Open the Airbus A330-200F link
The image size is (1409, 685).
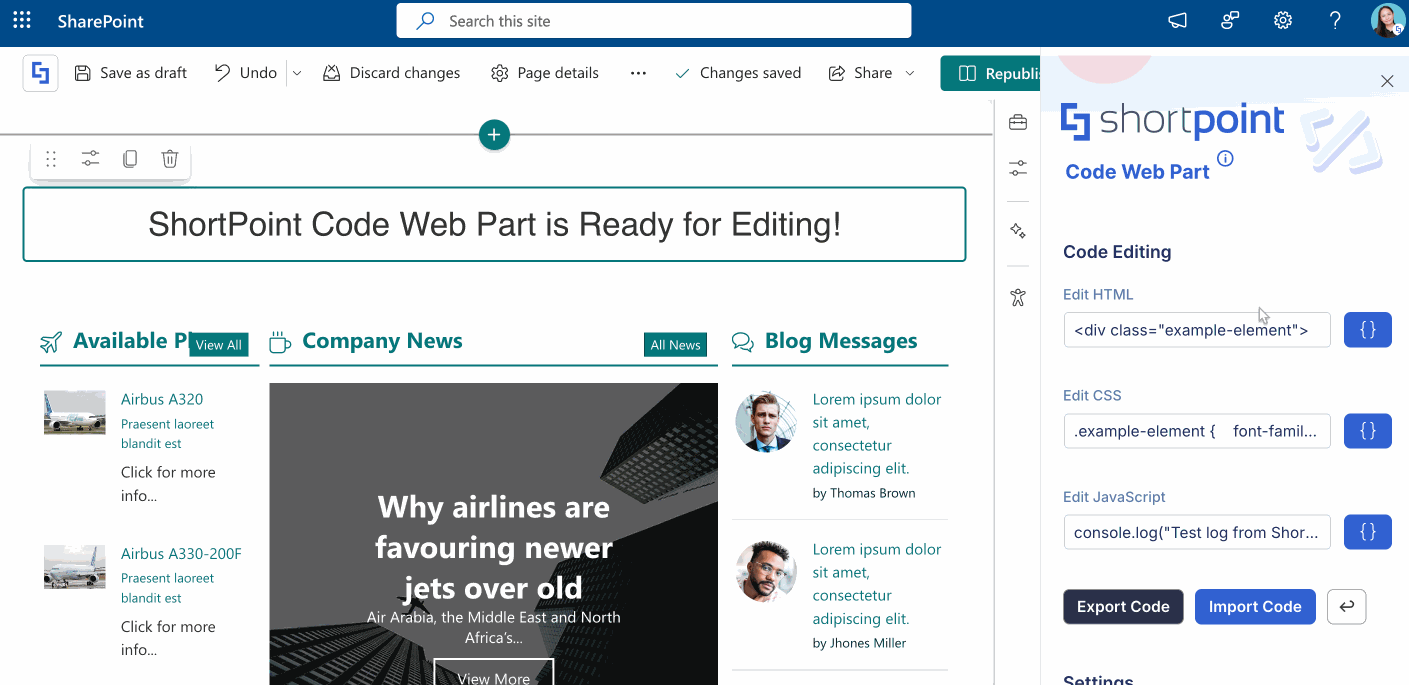[181, 553]
